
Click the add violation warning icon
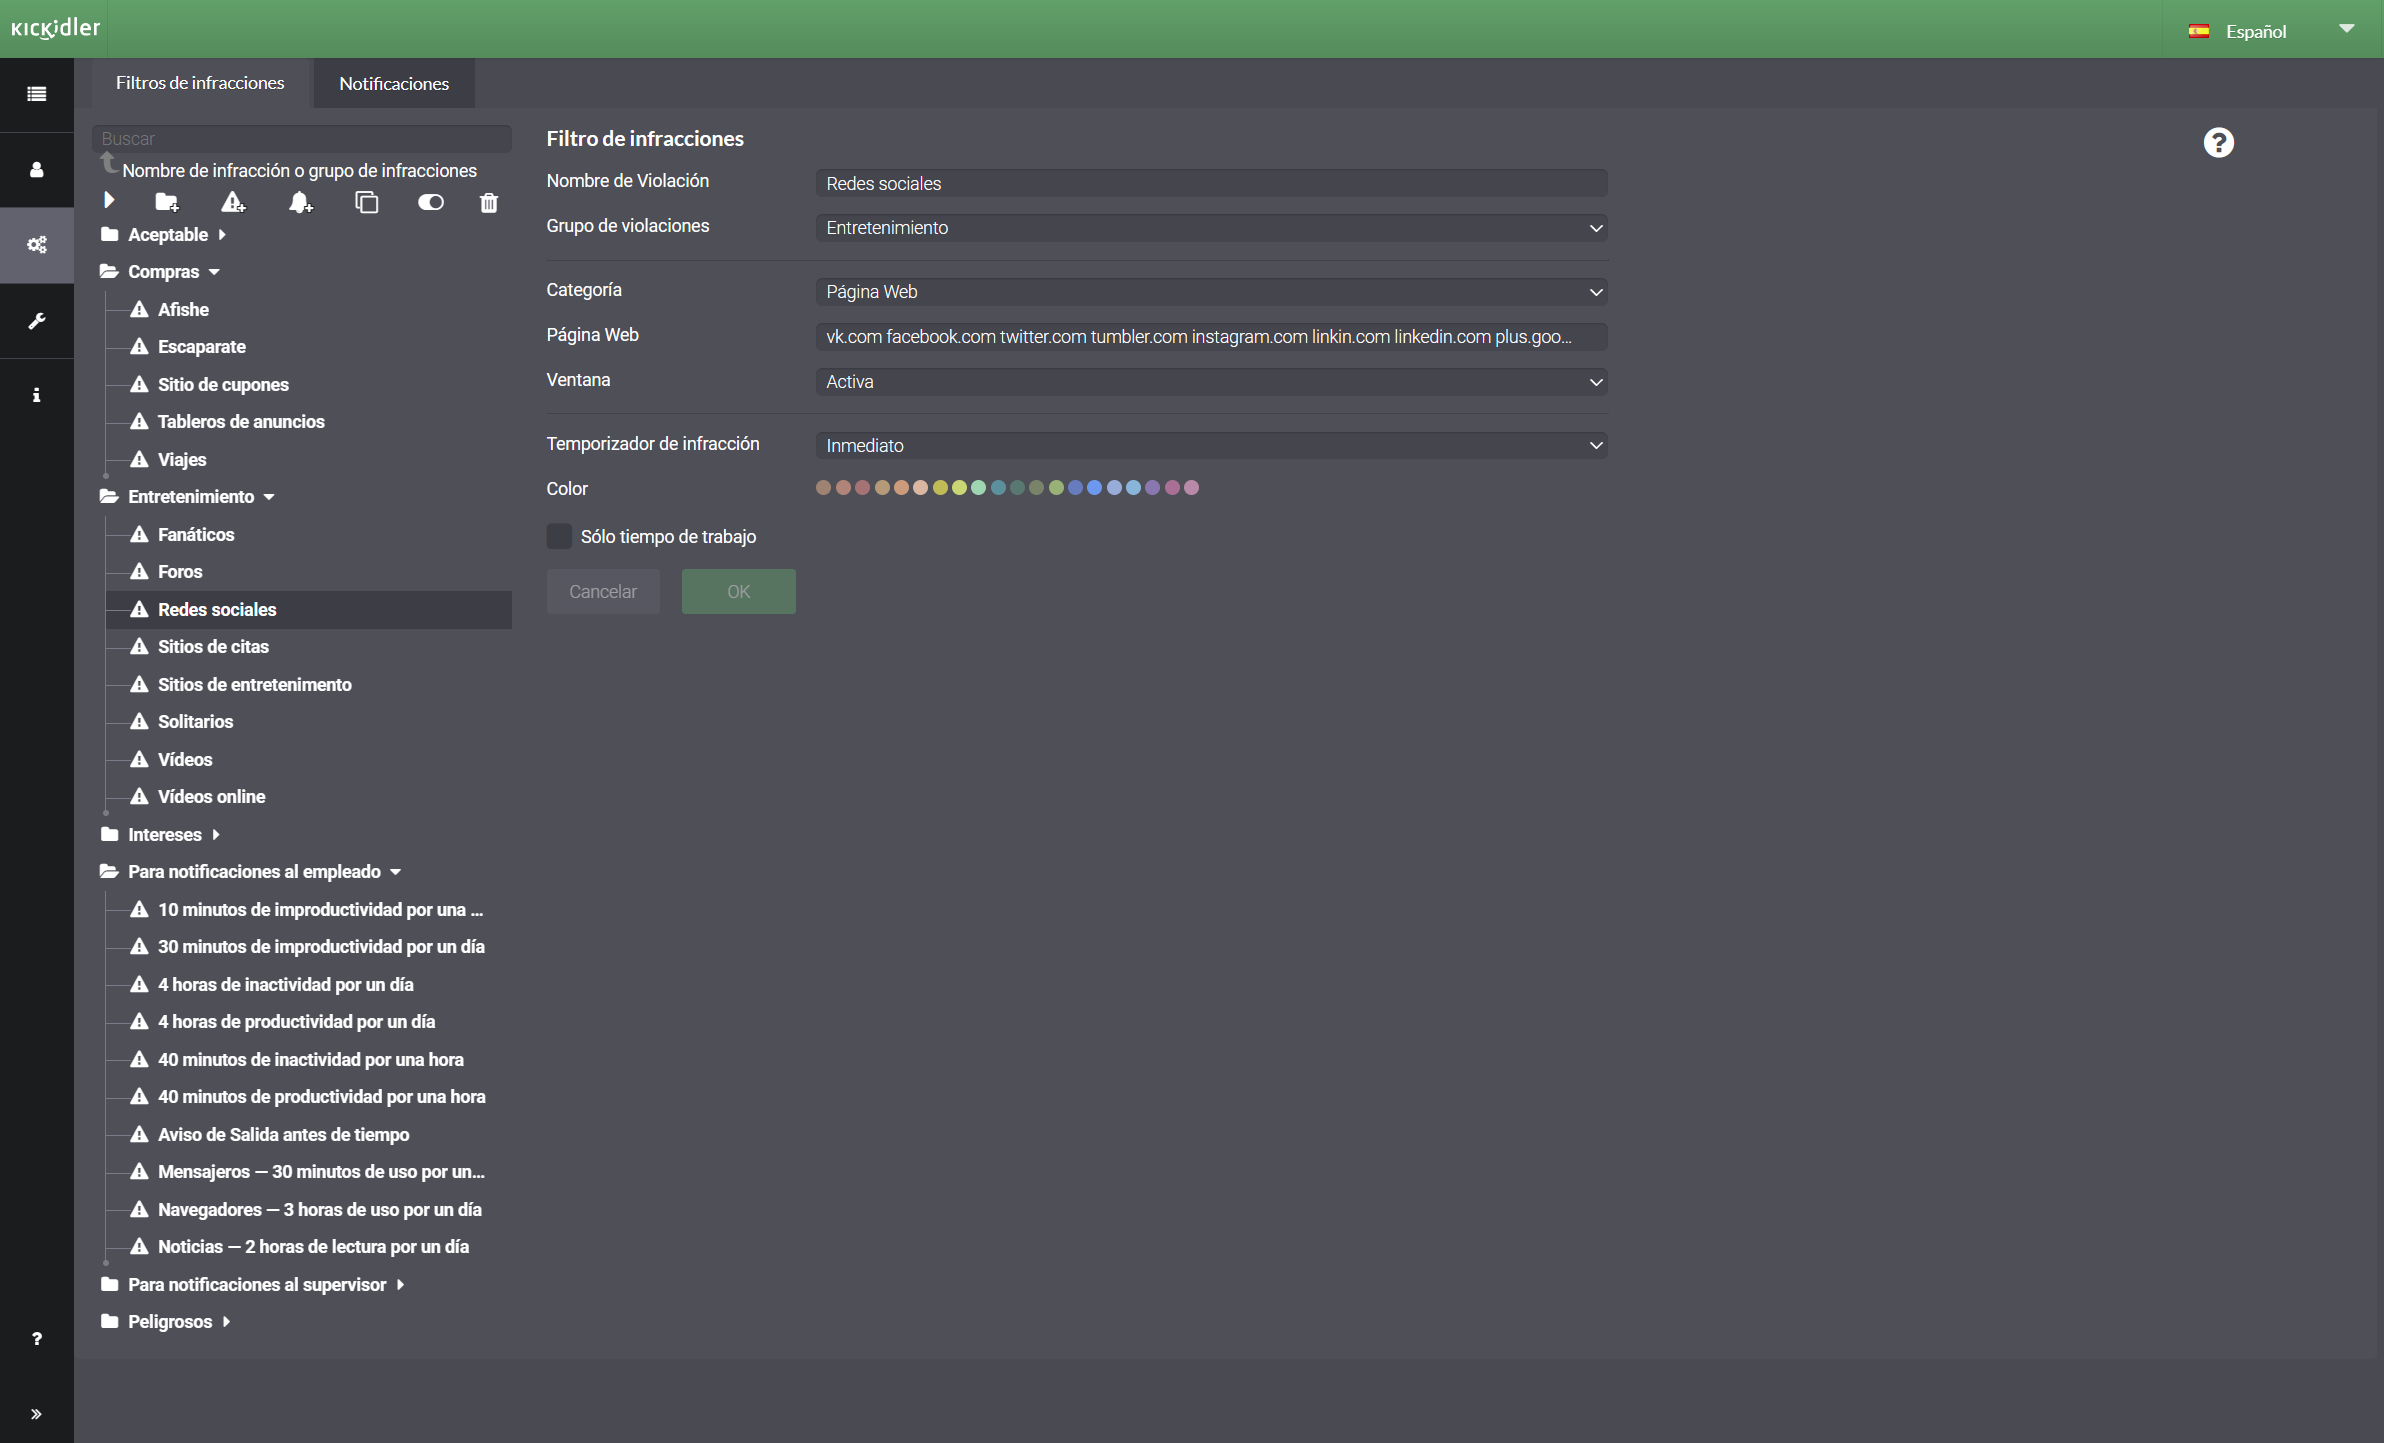point(233,203)
